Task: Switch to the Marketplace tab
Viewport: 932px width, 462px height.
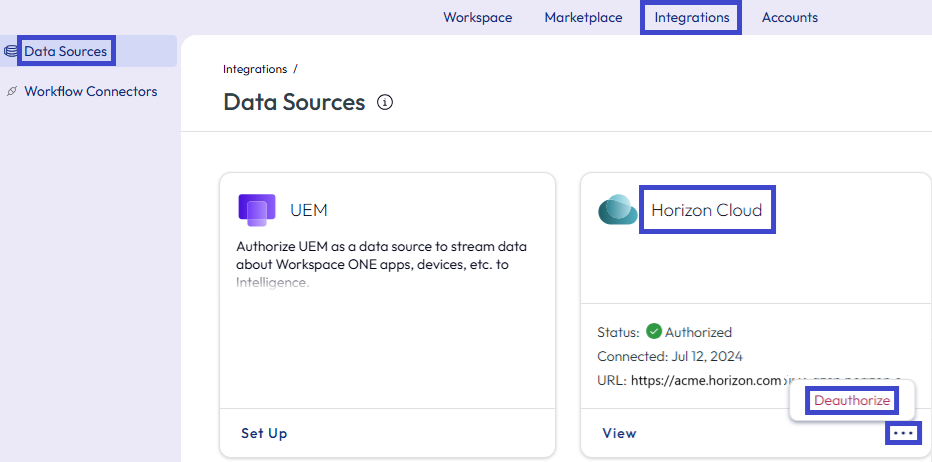Action: [583, 18]
